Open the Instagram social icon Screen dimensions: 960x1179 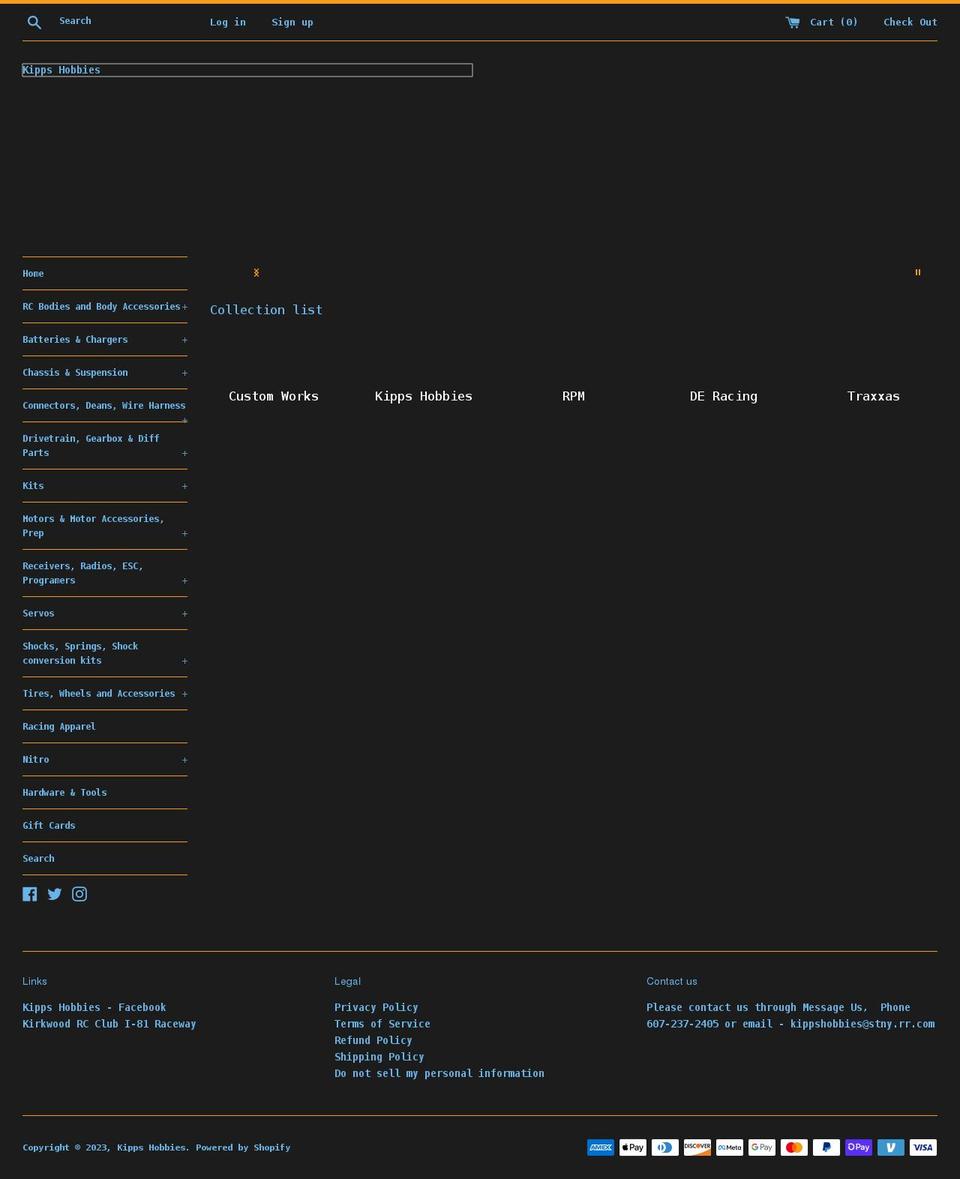80,894
